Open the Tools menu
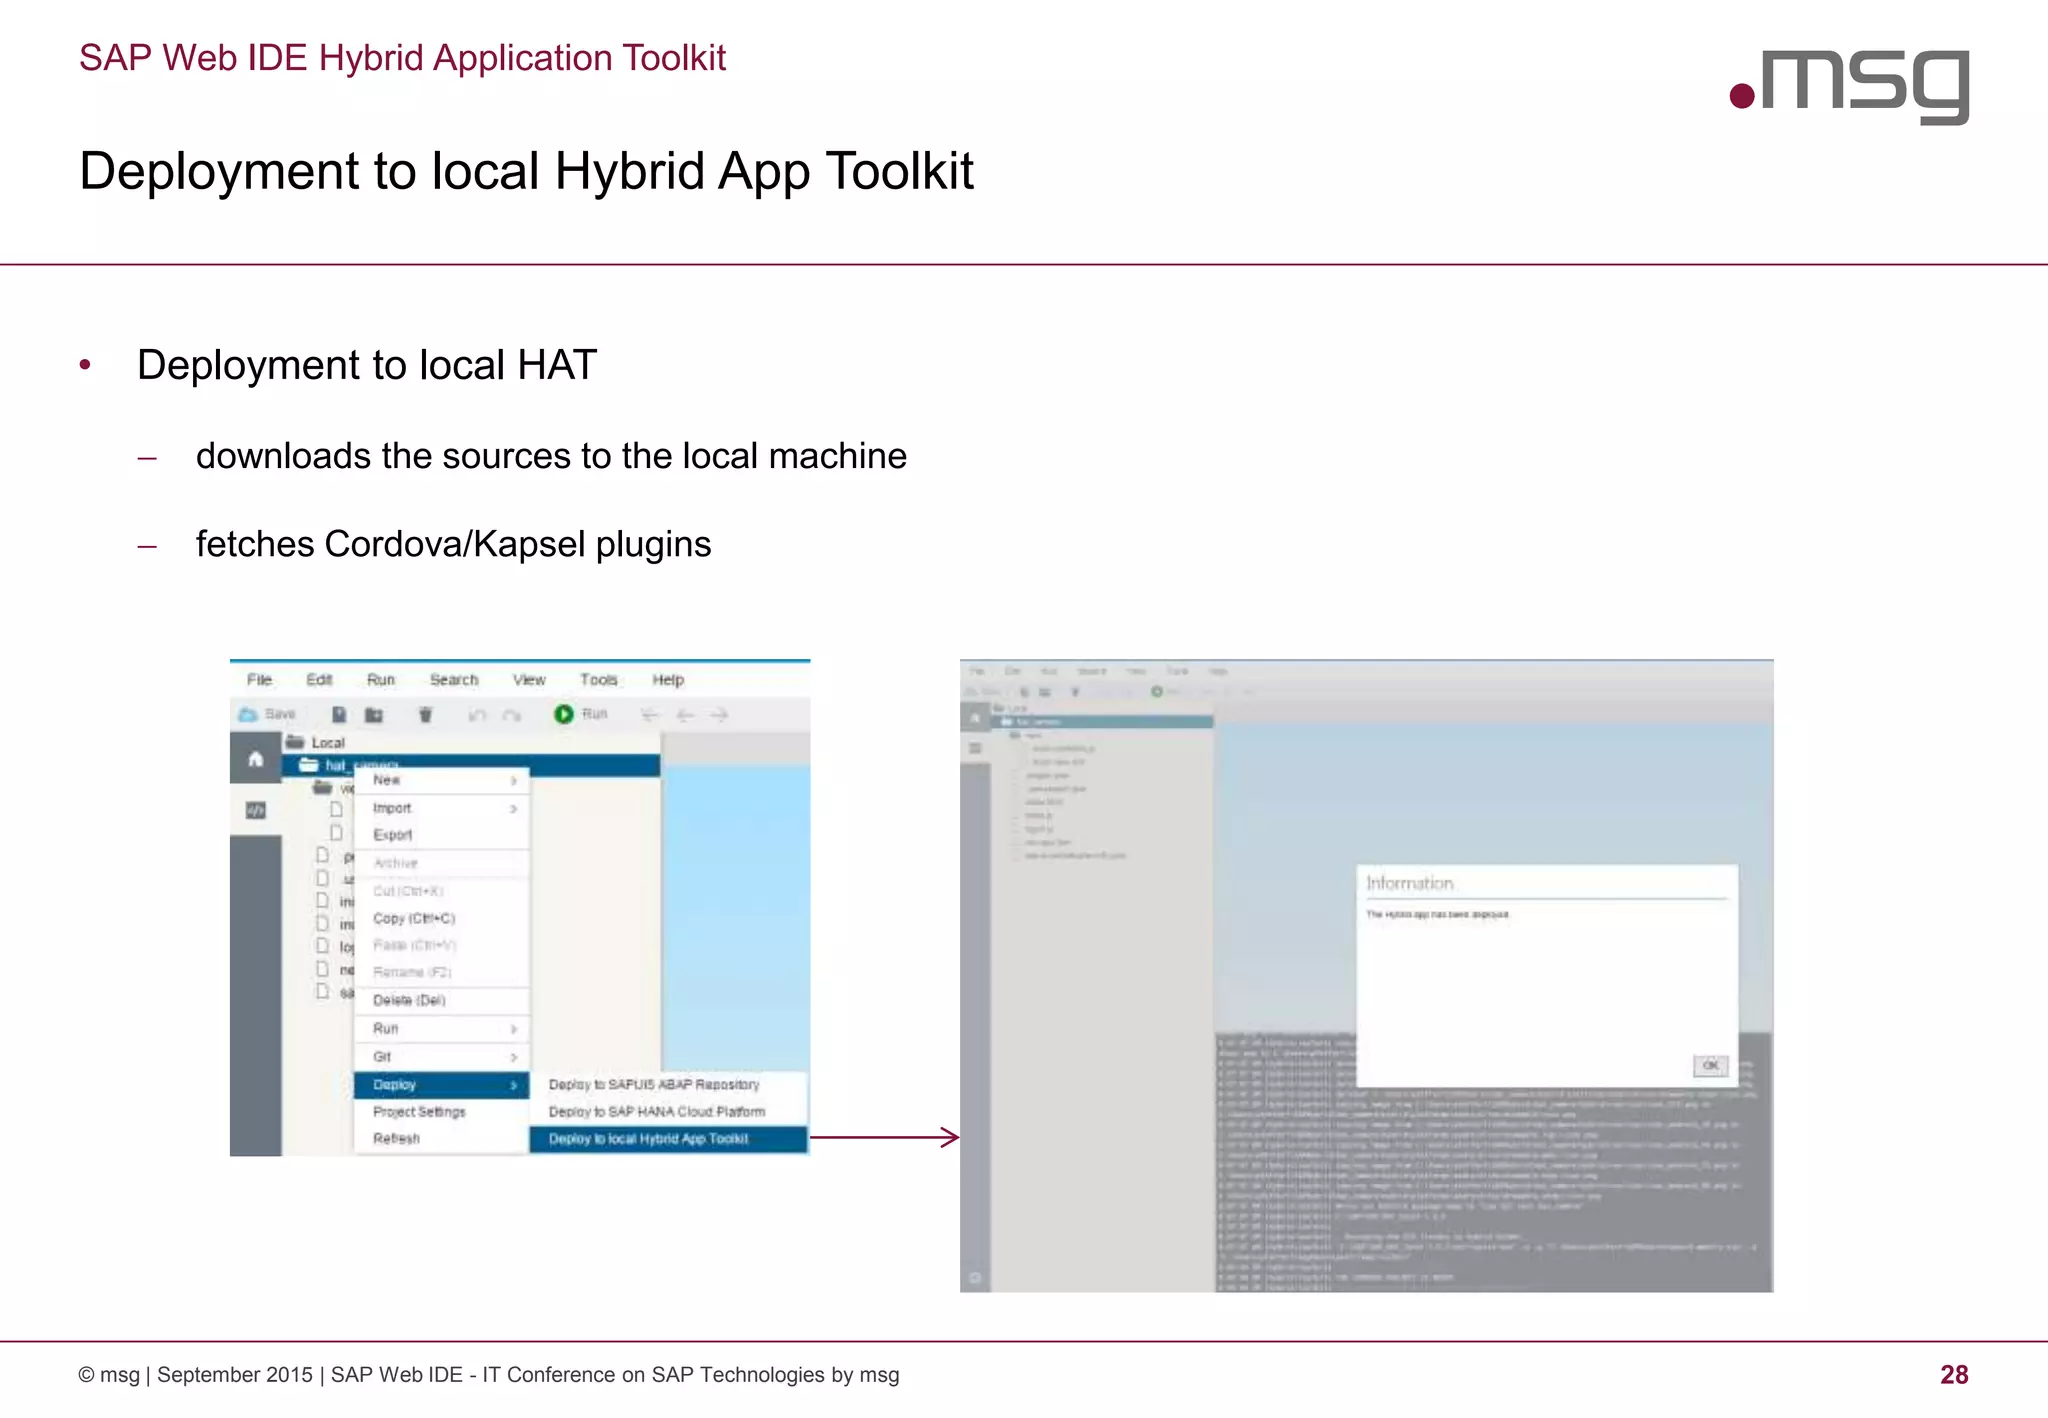This screenshot has height=1418, width=2048. (598, 680)
